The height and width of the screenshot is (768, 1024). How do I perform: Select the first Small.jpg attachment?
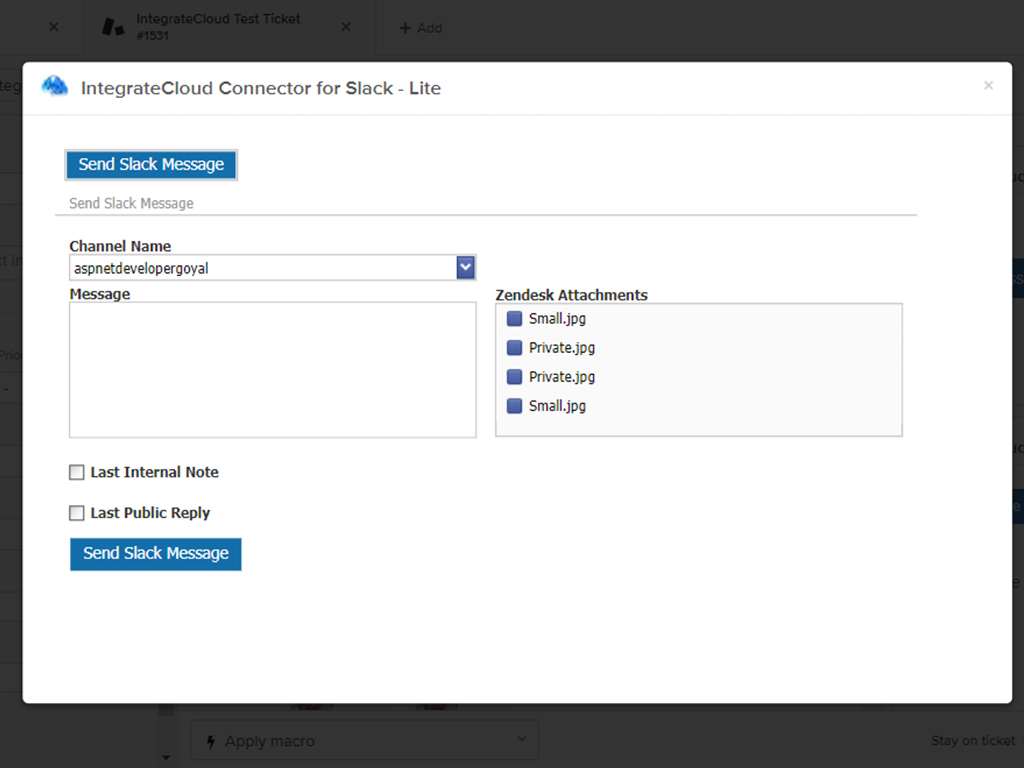click(514, 318)
